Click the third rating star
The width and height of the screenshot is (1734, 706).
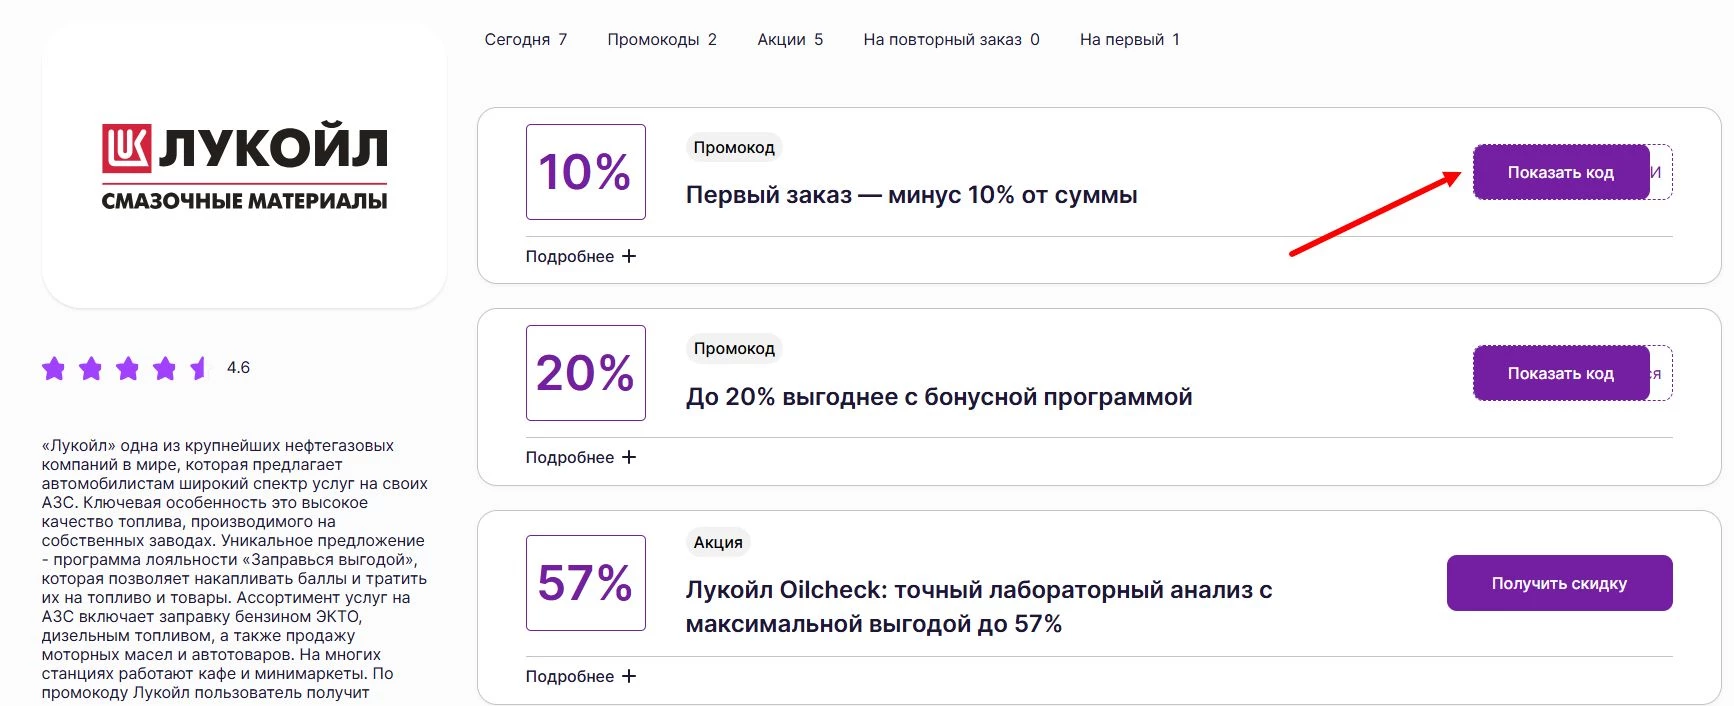click(x=127, y=368)
